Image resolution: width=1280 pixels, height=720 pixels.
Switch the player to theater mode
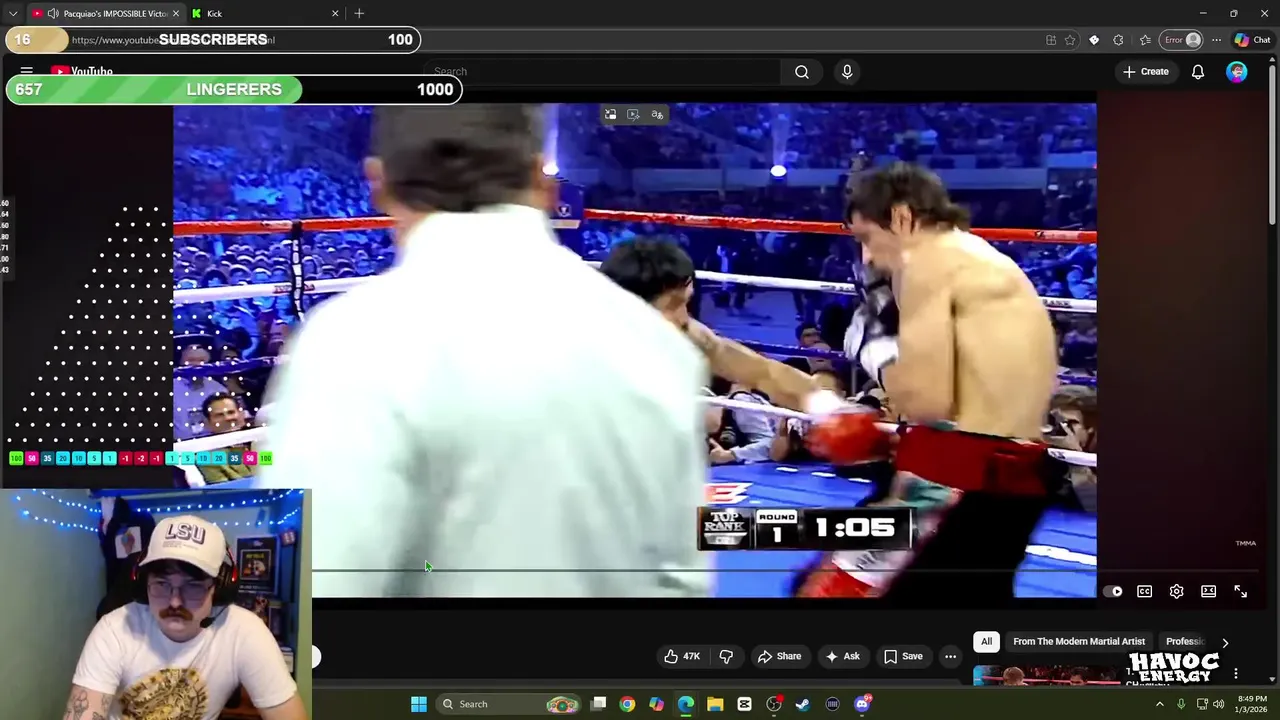(1209, 591)
